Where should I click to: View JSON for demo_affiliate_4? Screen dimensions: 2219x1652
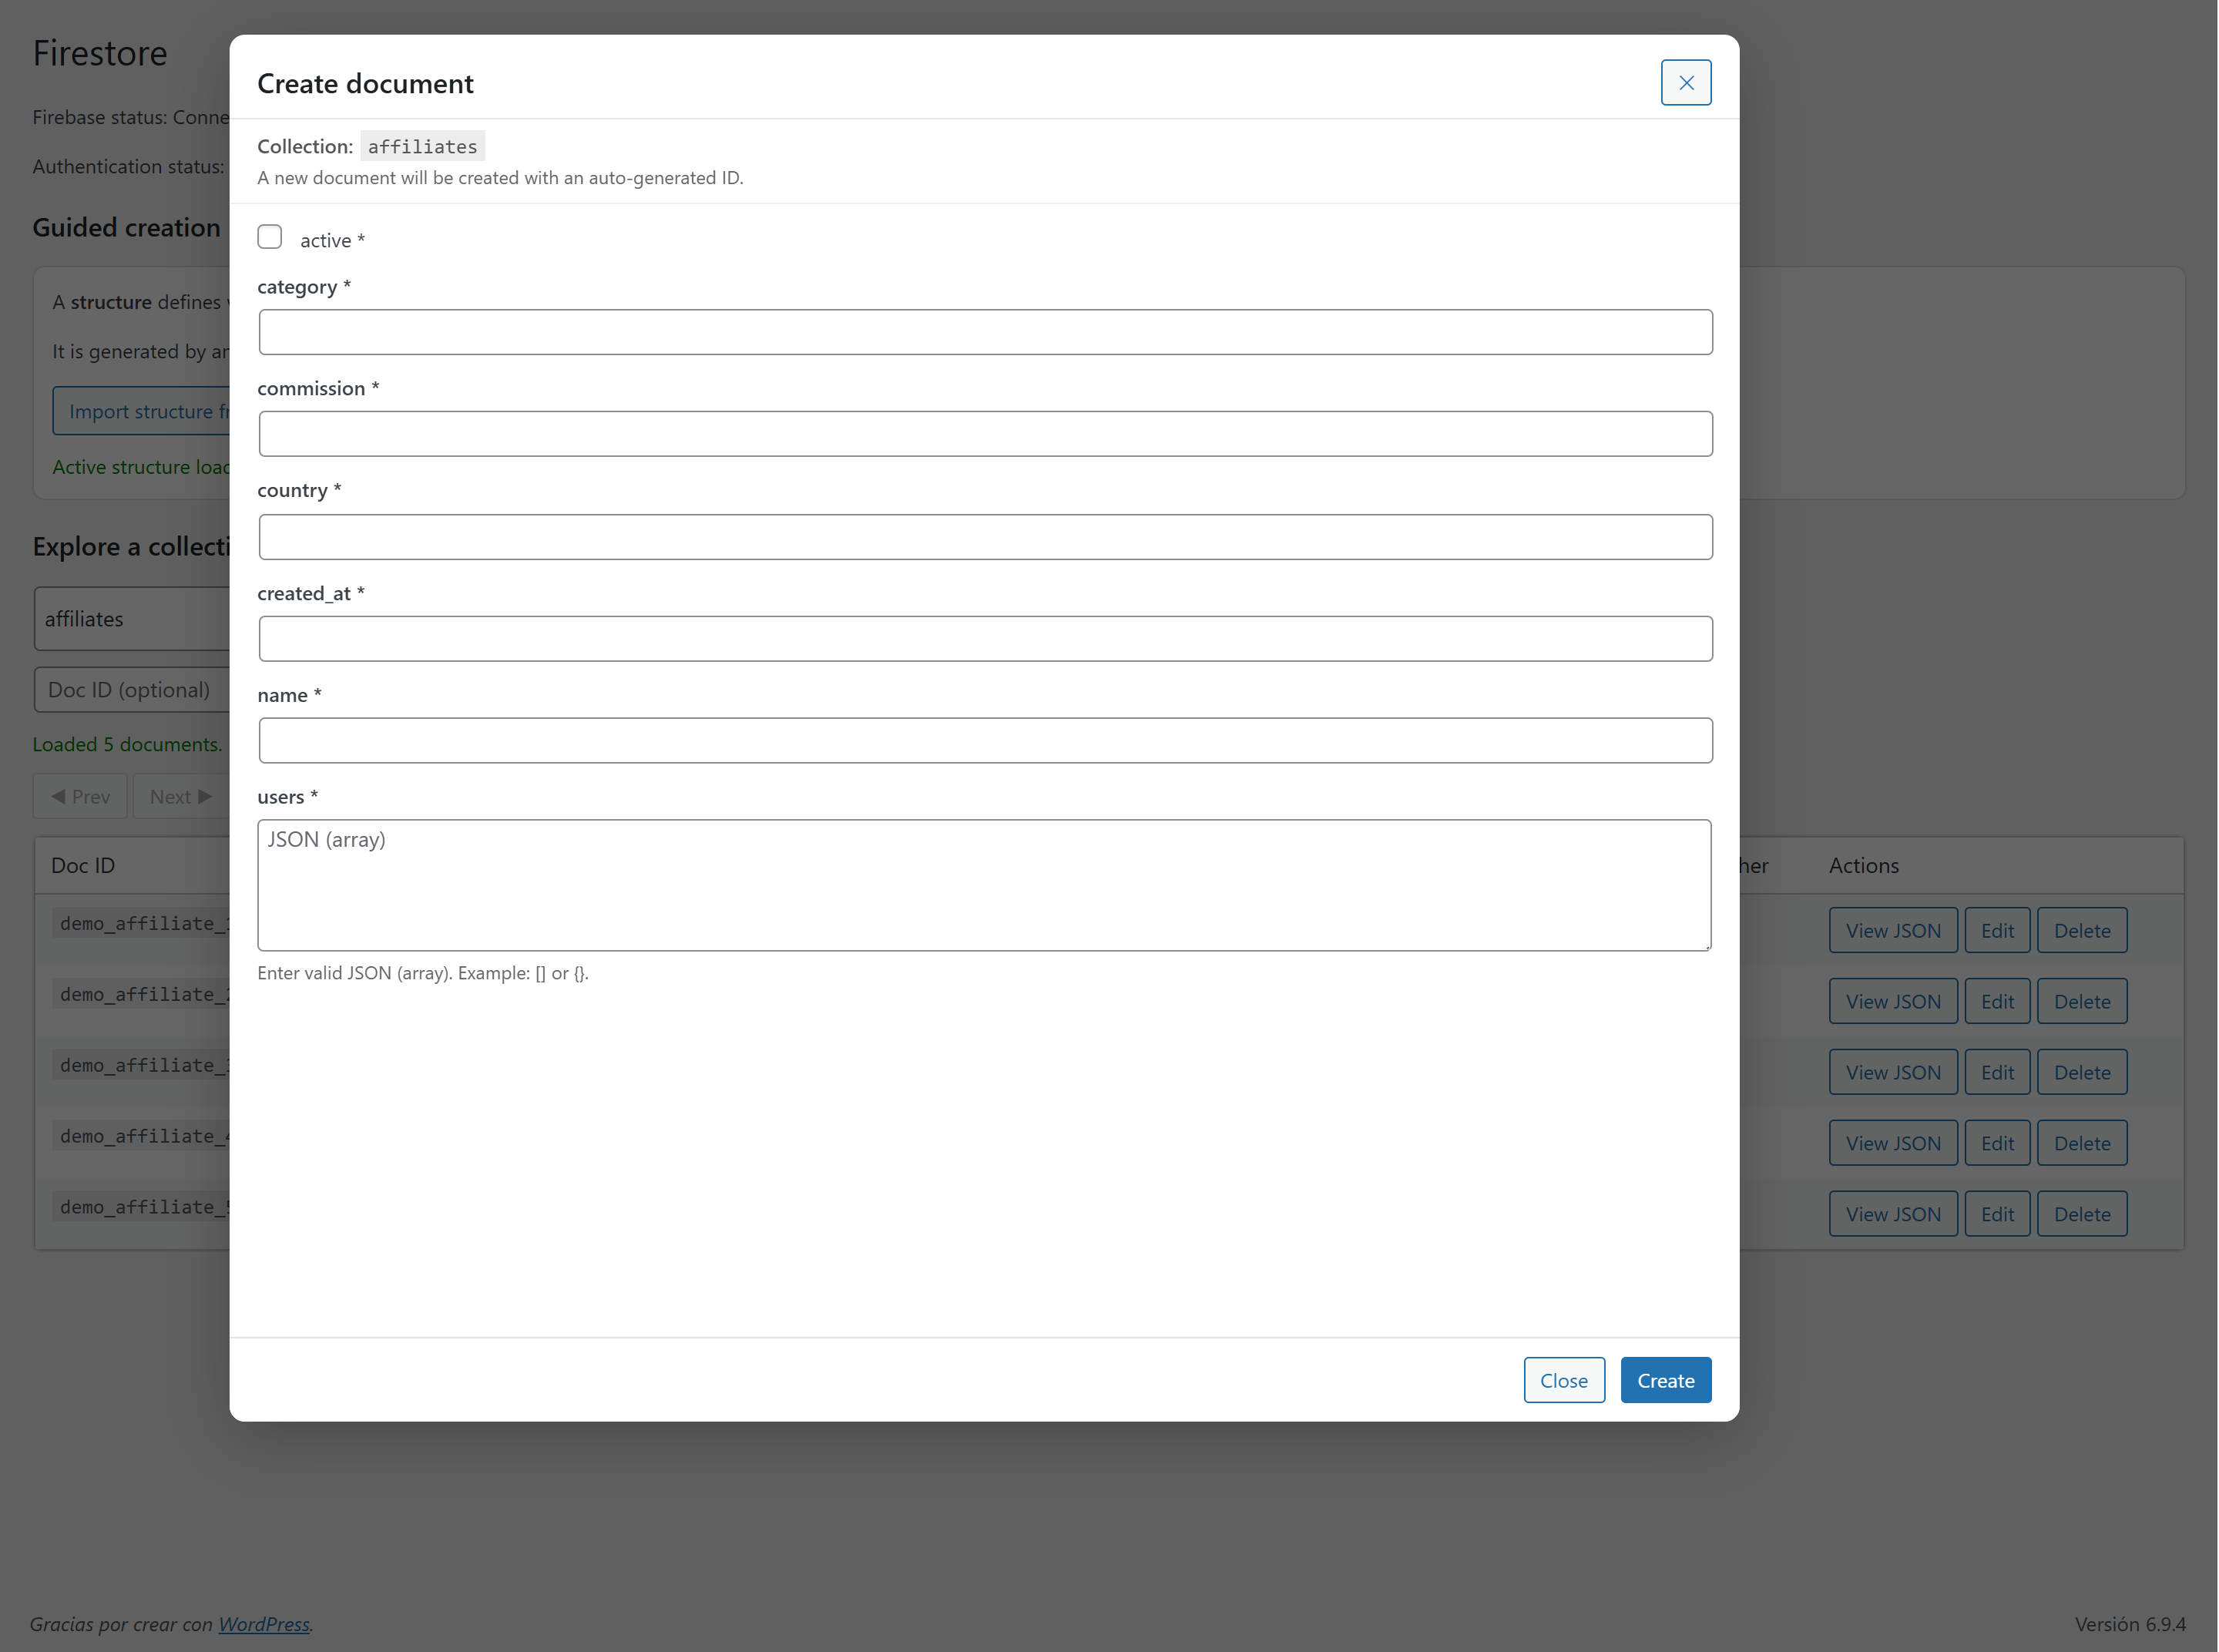tap(1892, 1142)
